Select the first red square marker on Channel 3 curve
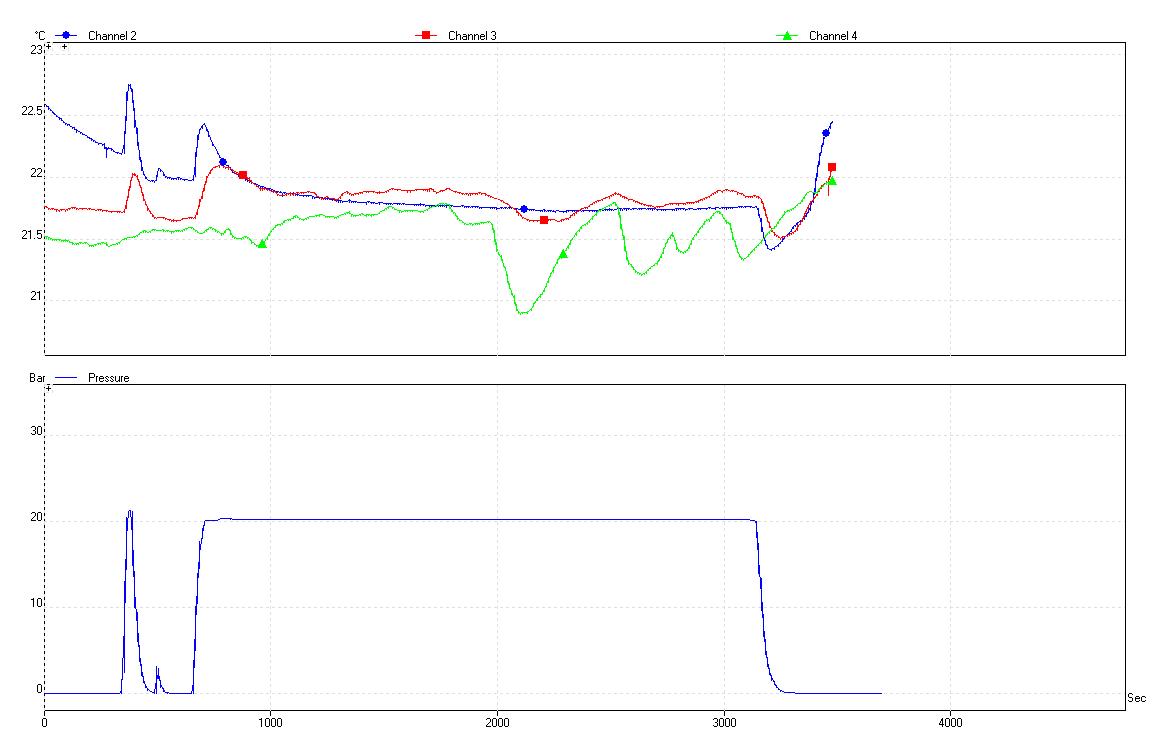Screen dimensions: 1162x738 (x=243, y=175)
